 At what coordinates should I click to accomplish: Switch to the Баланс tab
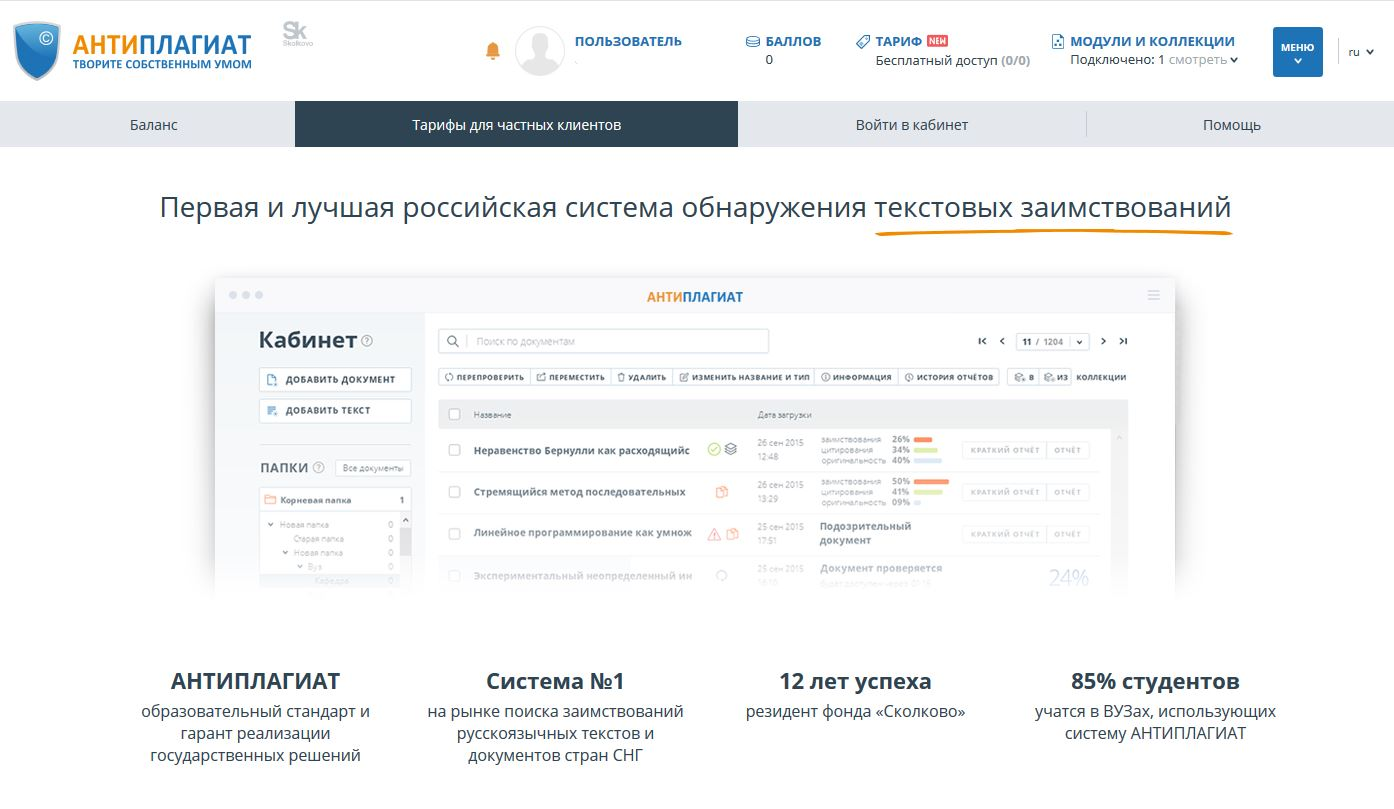pyautogui.click(x=154, y=125)
